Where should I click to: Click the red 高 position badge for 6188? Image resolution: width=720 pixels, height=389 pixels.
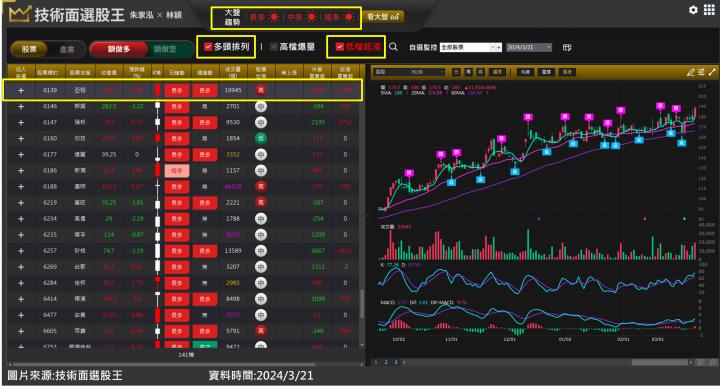(261, 187)
